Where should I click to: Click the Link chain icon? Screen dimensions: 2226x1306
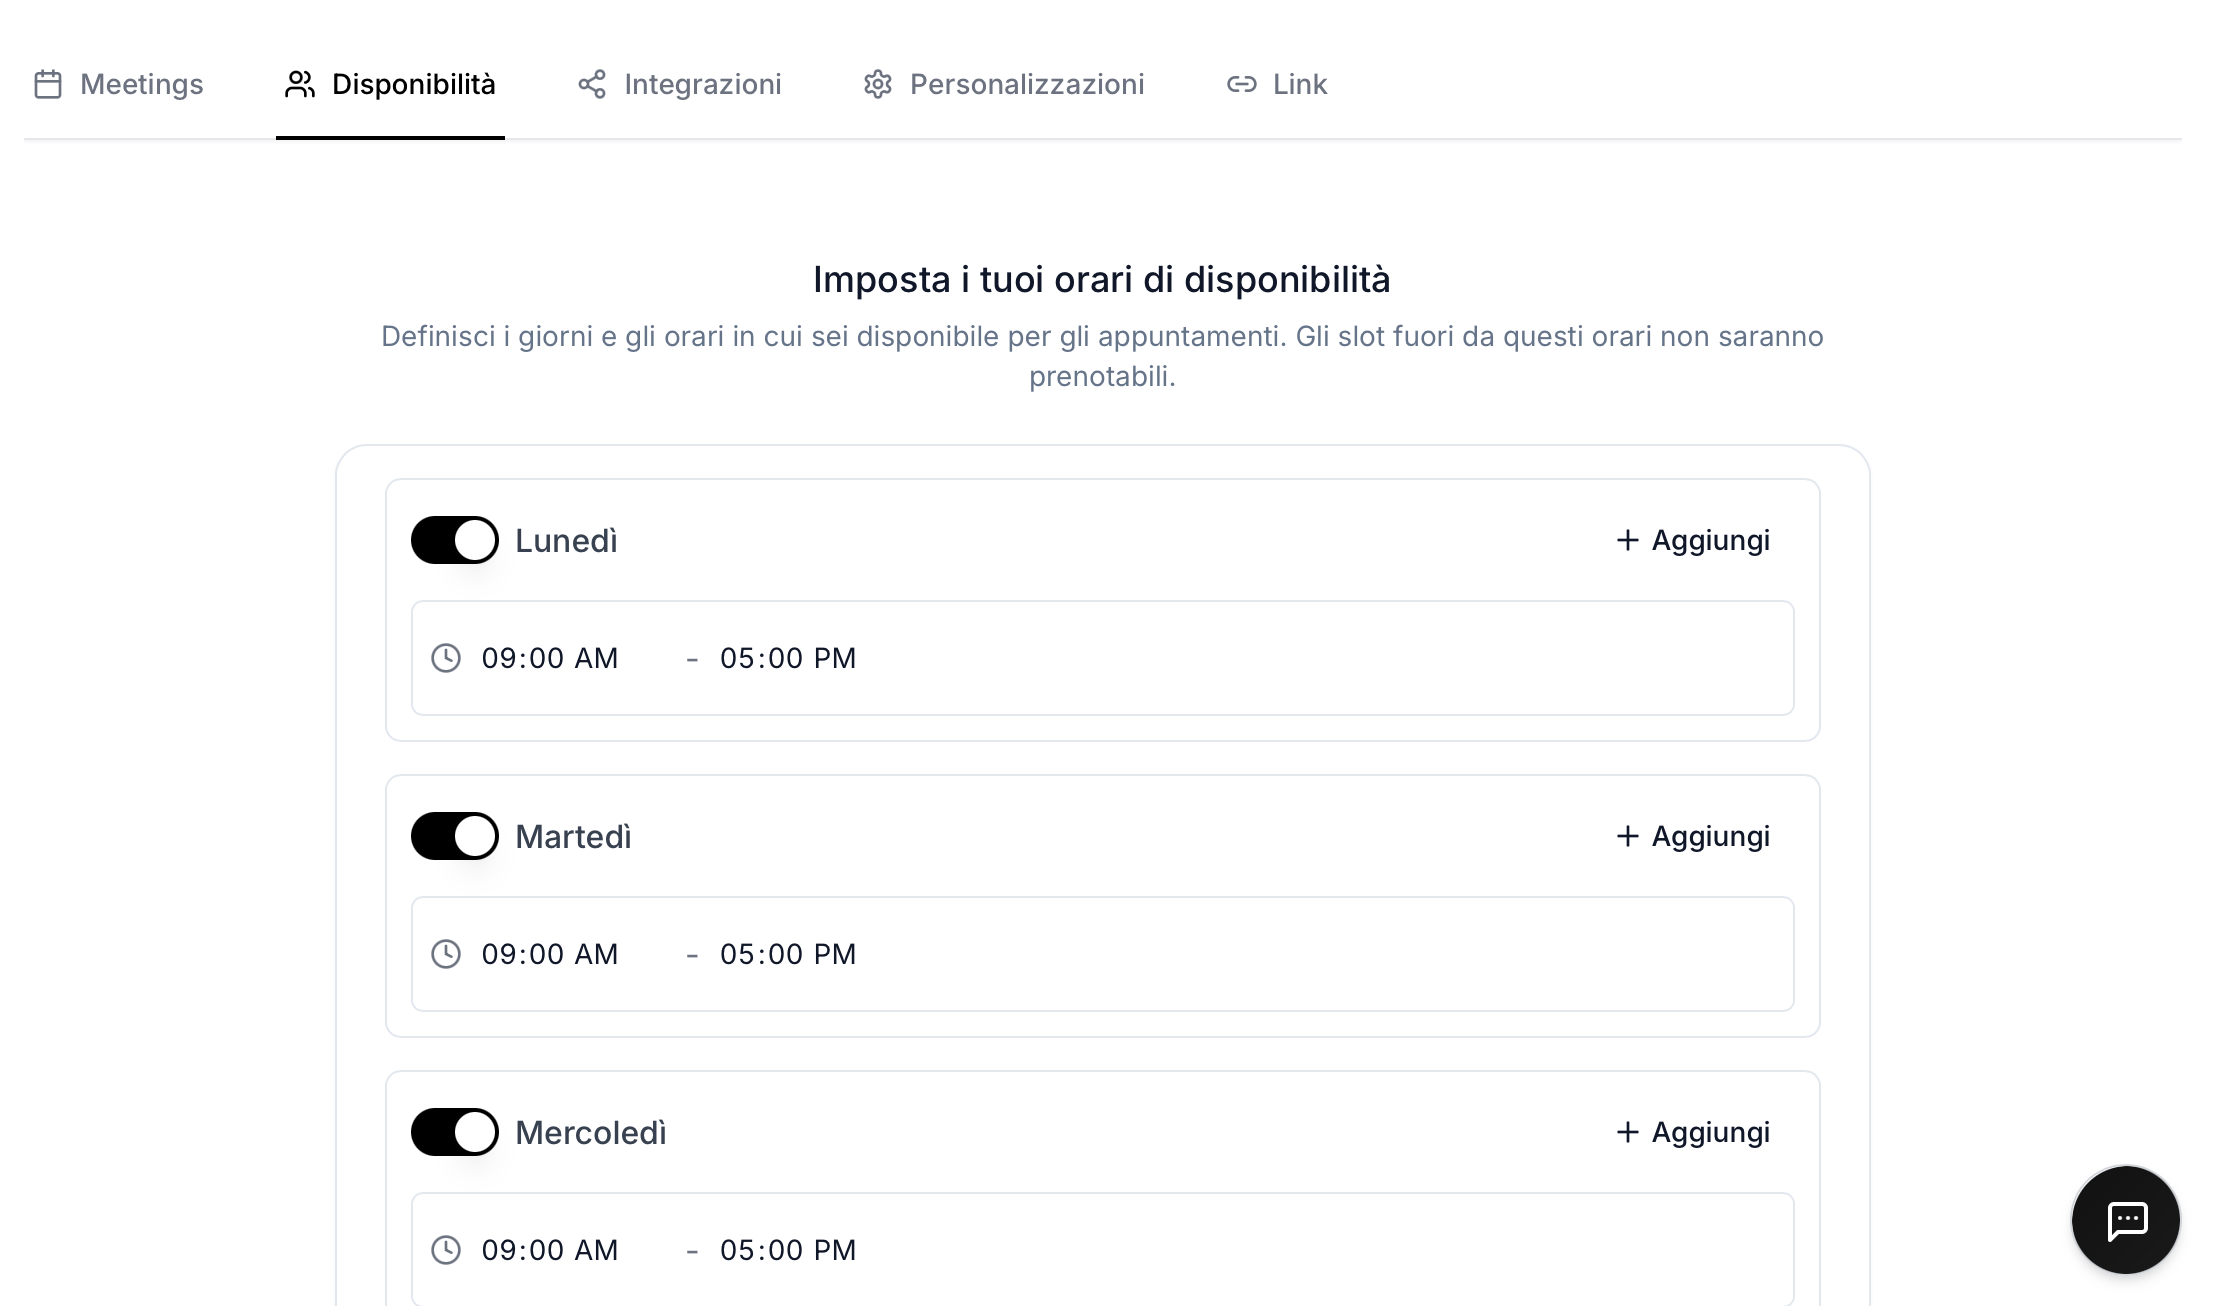[x=1241, y=84]
